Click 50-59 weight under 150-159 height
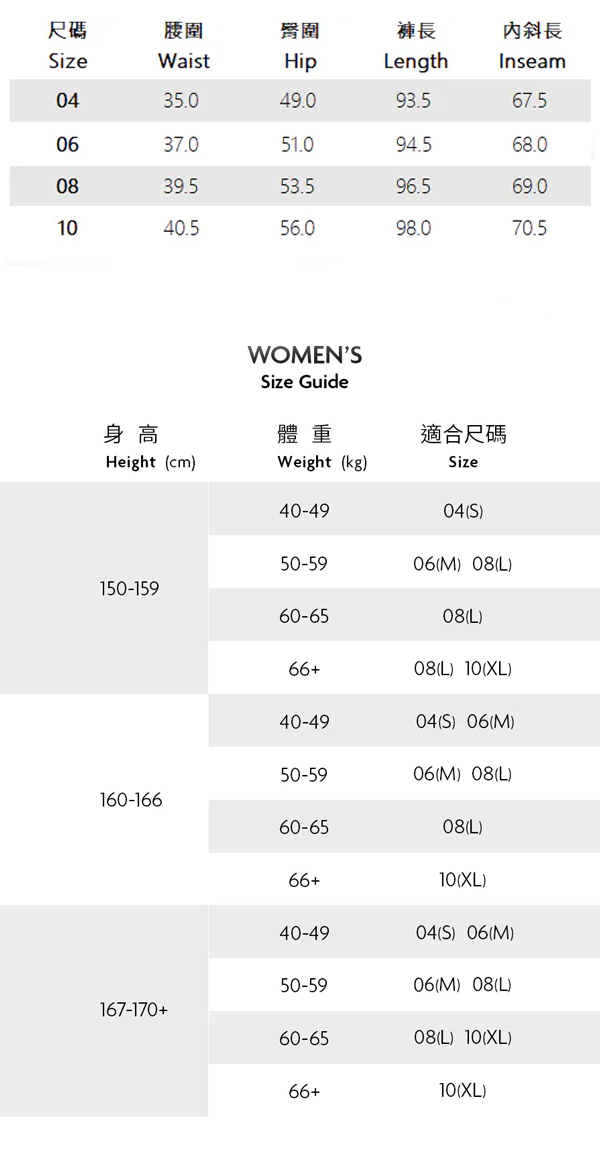 [304, 564]
